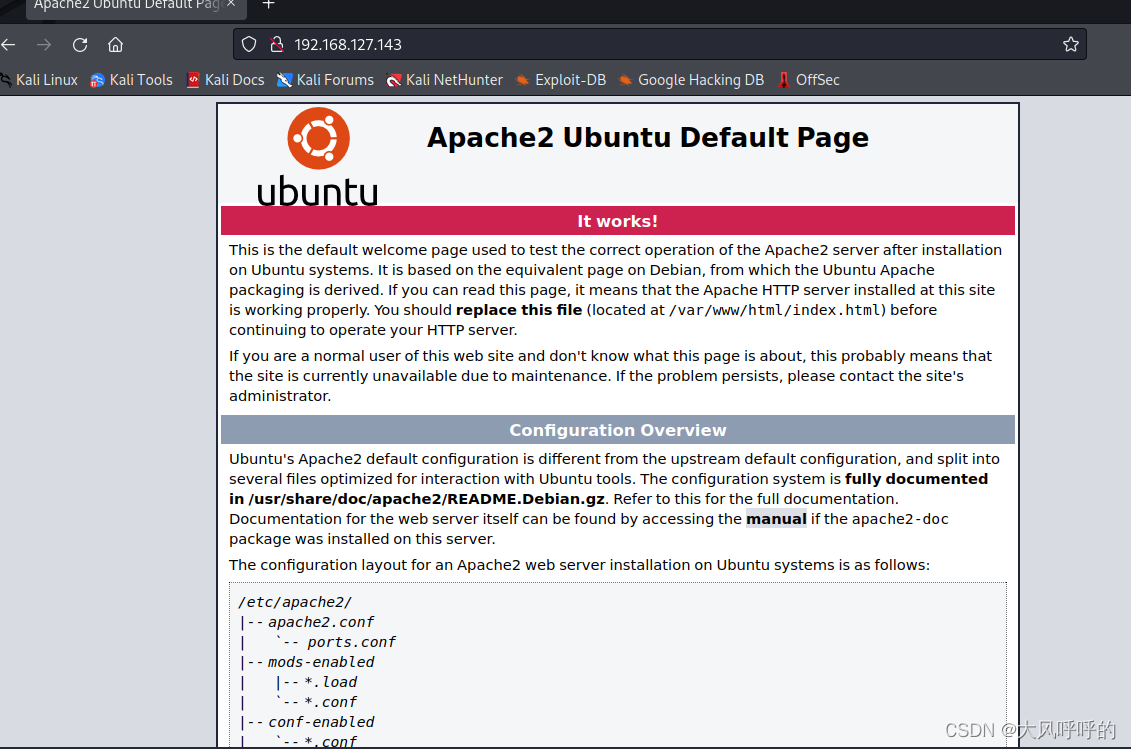1131x749 pixels.
Task: Click ports.conf in the config tree
Action: [351, 642]
